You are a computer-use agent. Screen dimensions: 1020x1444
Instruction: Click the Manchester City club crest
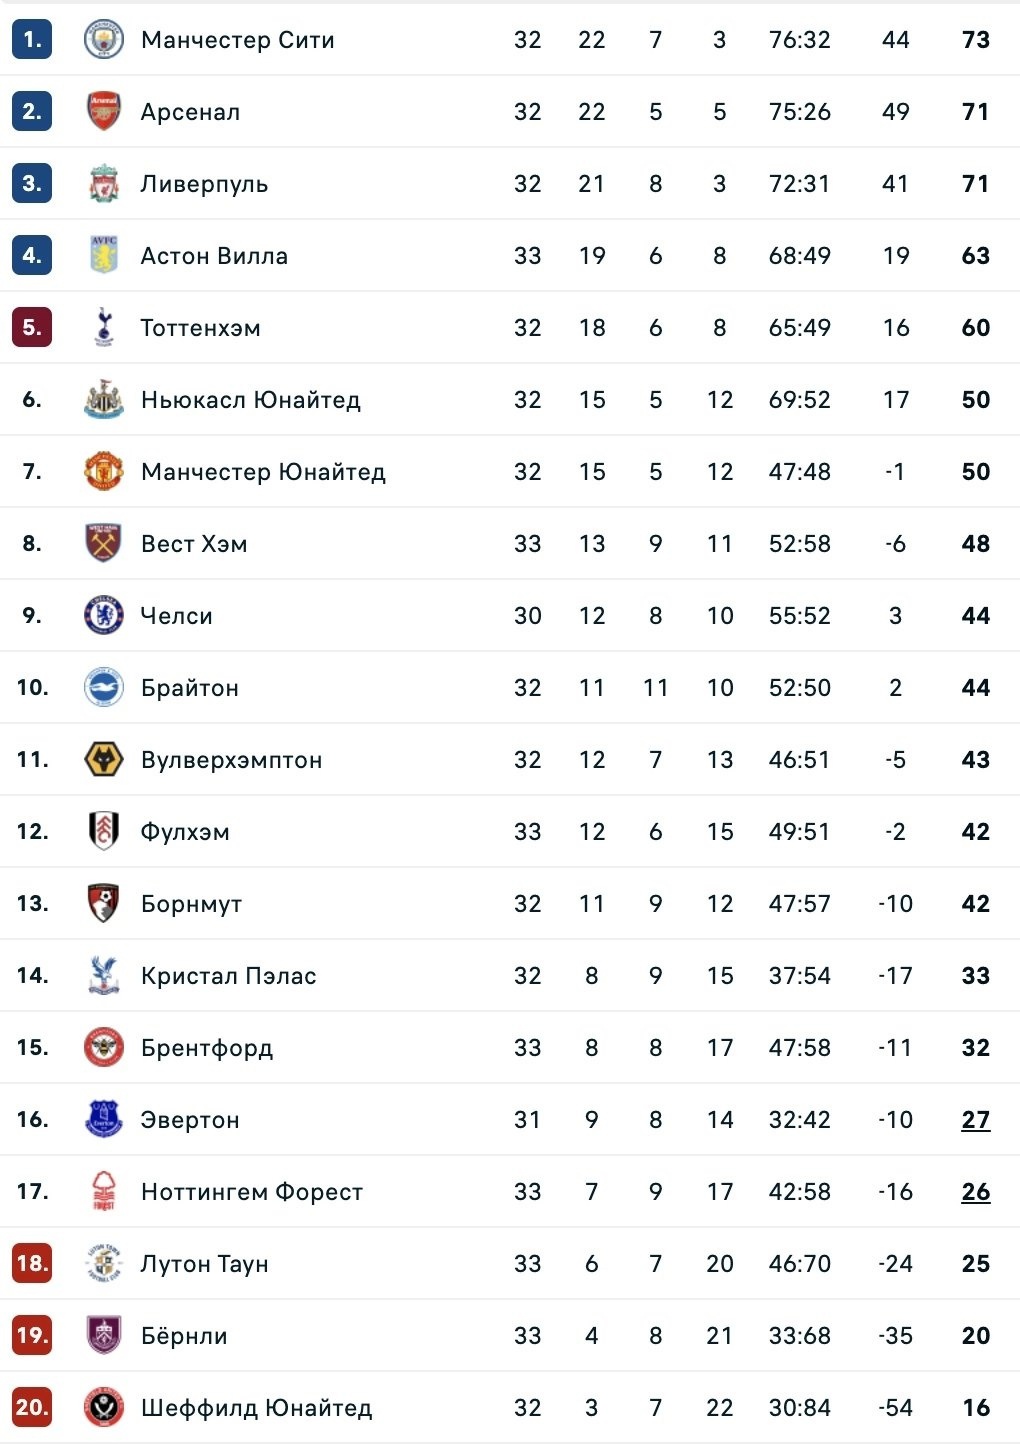(104, 40)
